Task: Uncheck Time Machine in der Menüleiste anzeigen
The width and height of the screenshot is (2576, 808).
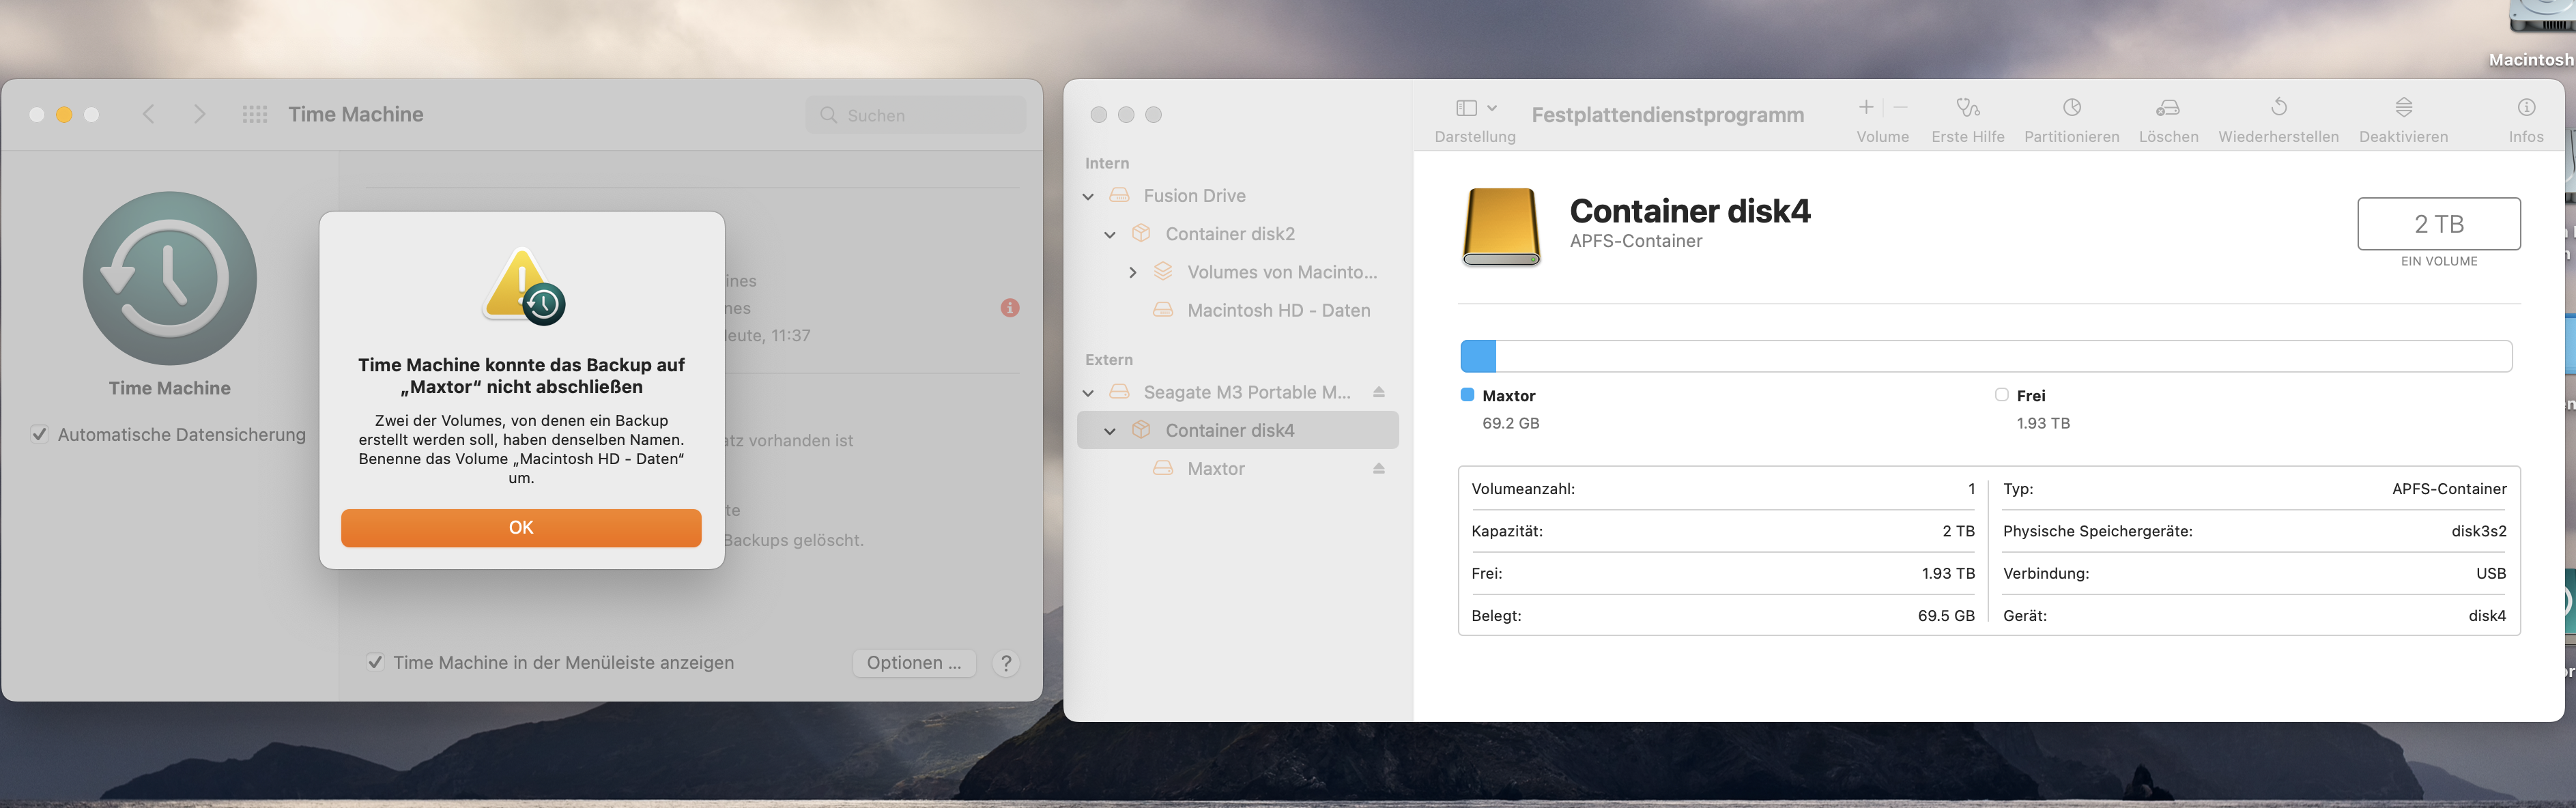Action: coord(375,662)
